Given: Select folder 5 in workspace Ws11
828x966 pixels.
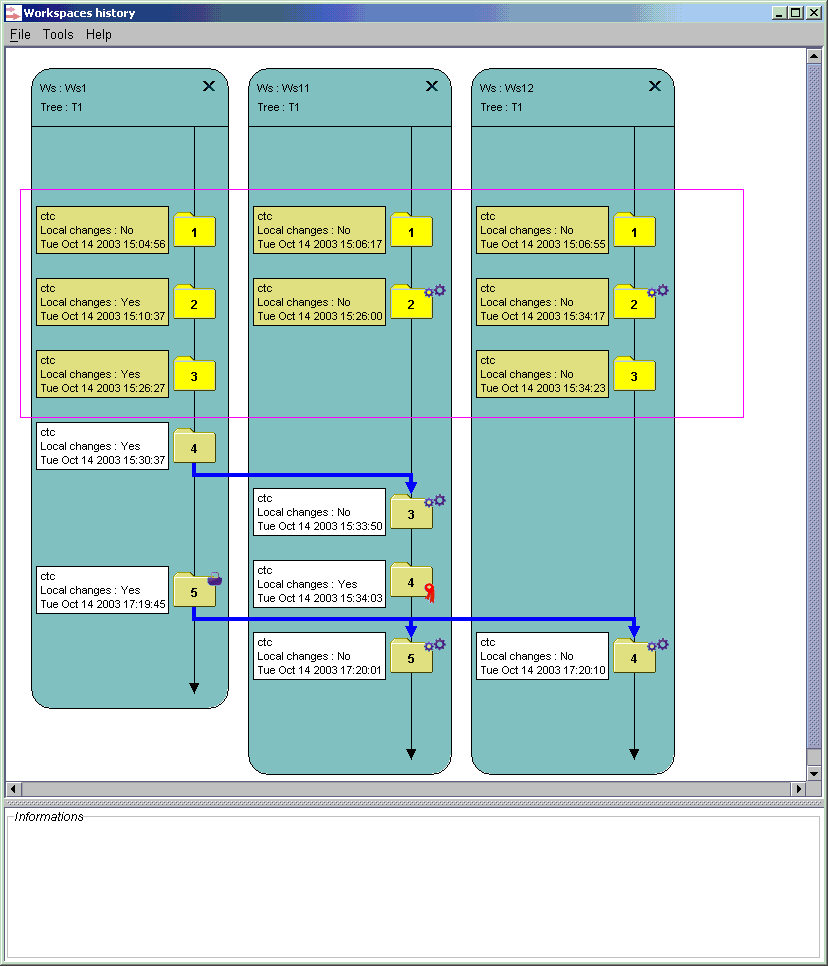Looking at the screenshot, I should pyautogui.click(x=411, y=656).
